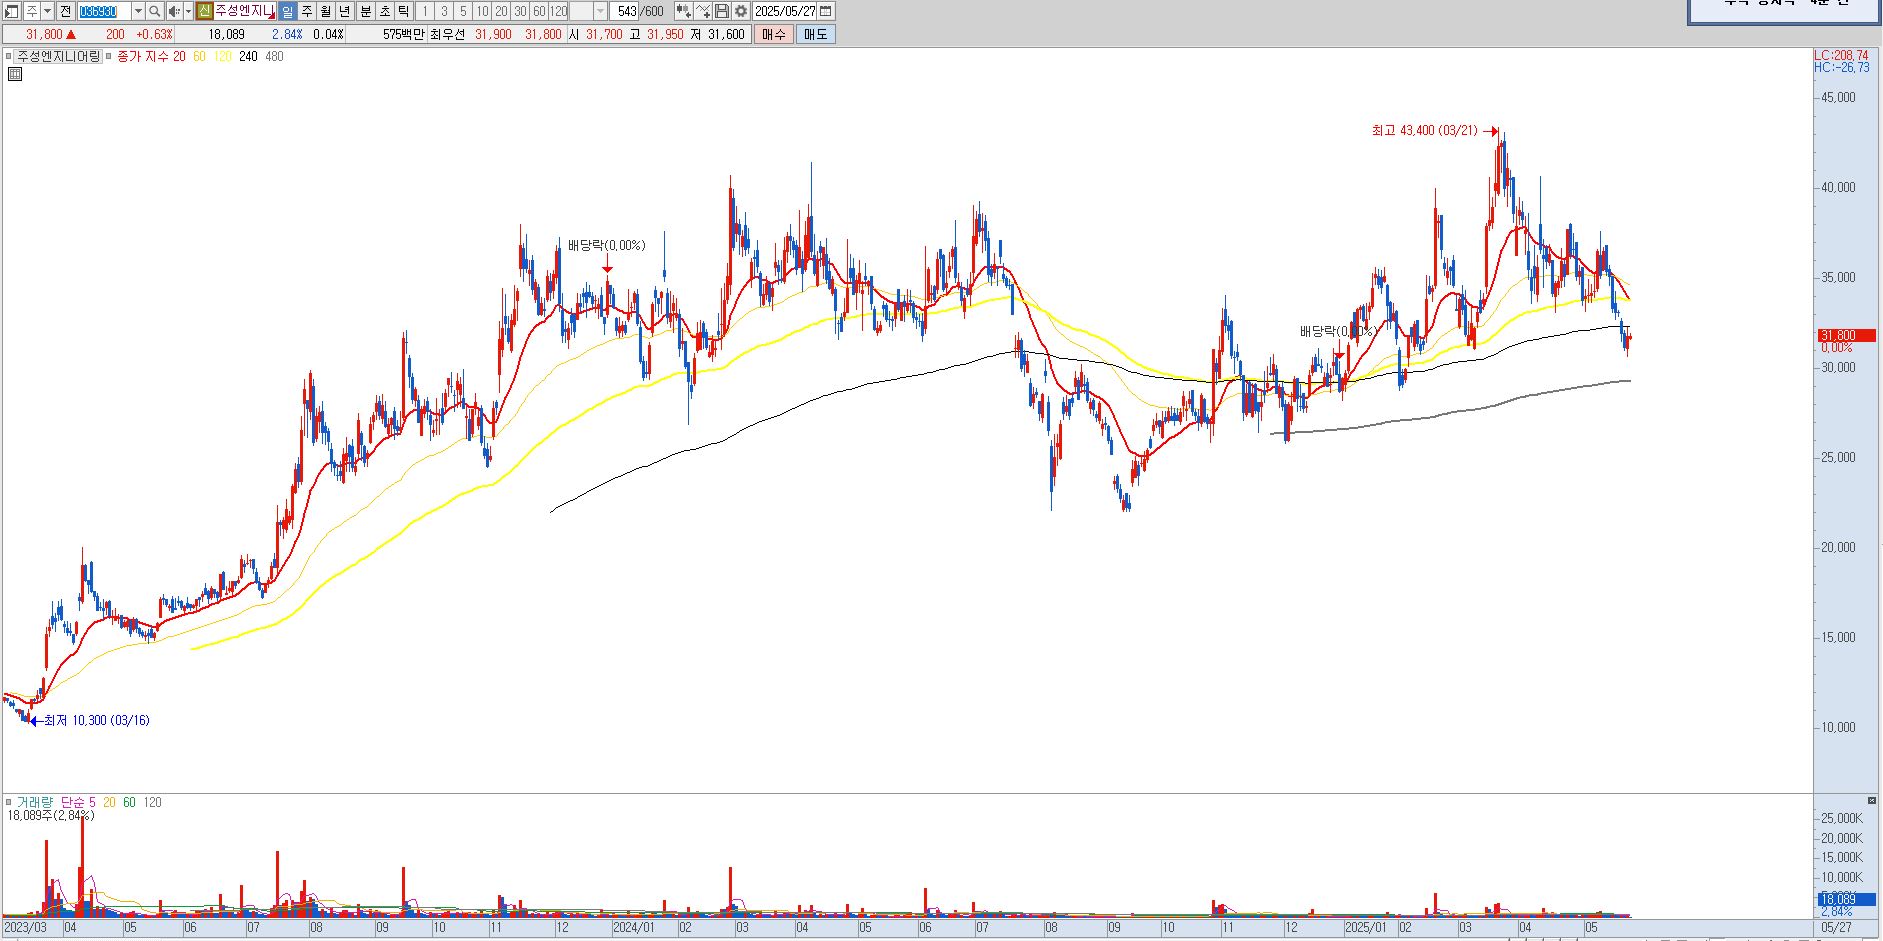The width and height of the screenshot is (1883, 941).
Task: Click the date field 2025/05/27
Action: pyautogui.click(x=785, y=11)
